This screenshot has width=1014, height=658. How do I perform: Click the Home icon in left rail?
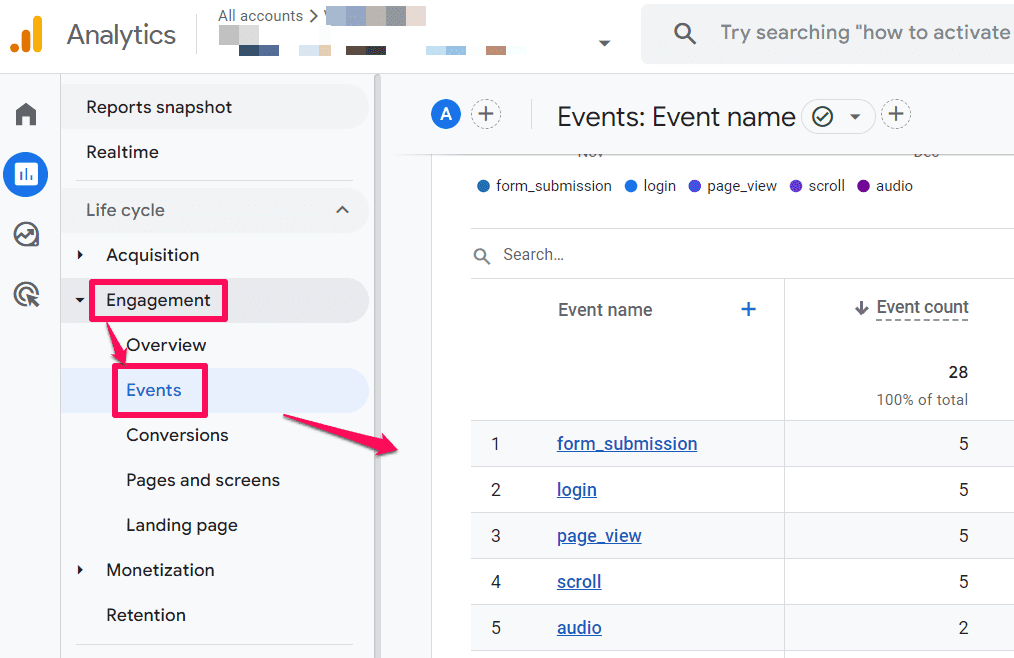pyautogui.click(x=26, y=114)
